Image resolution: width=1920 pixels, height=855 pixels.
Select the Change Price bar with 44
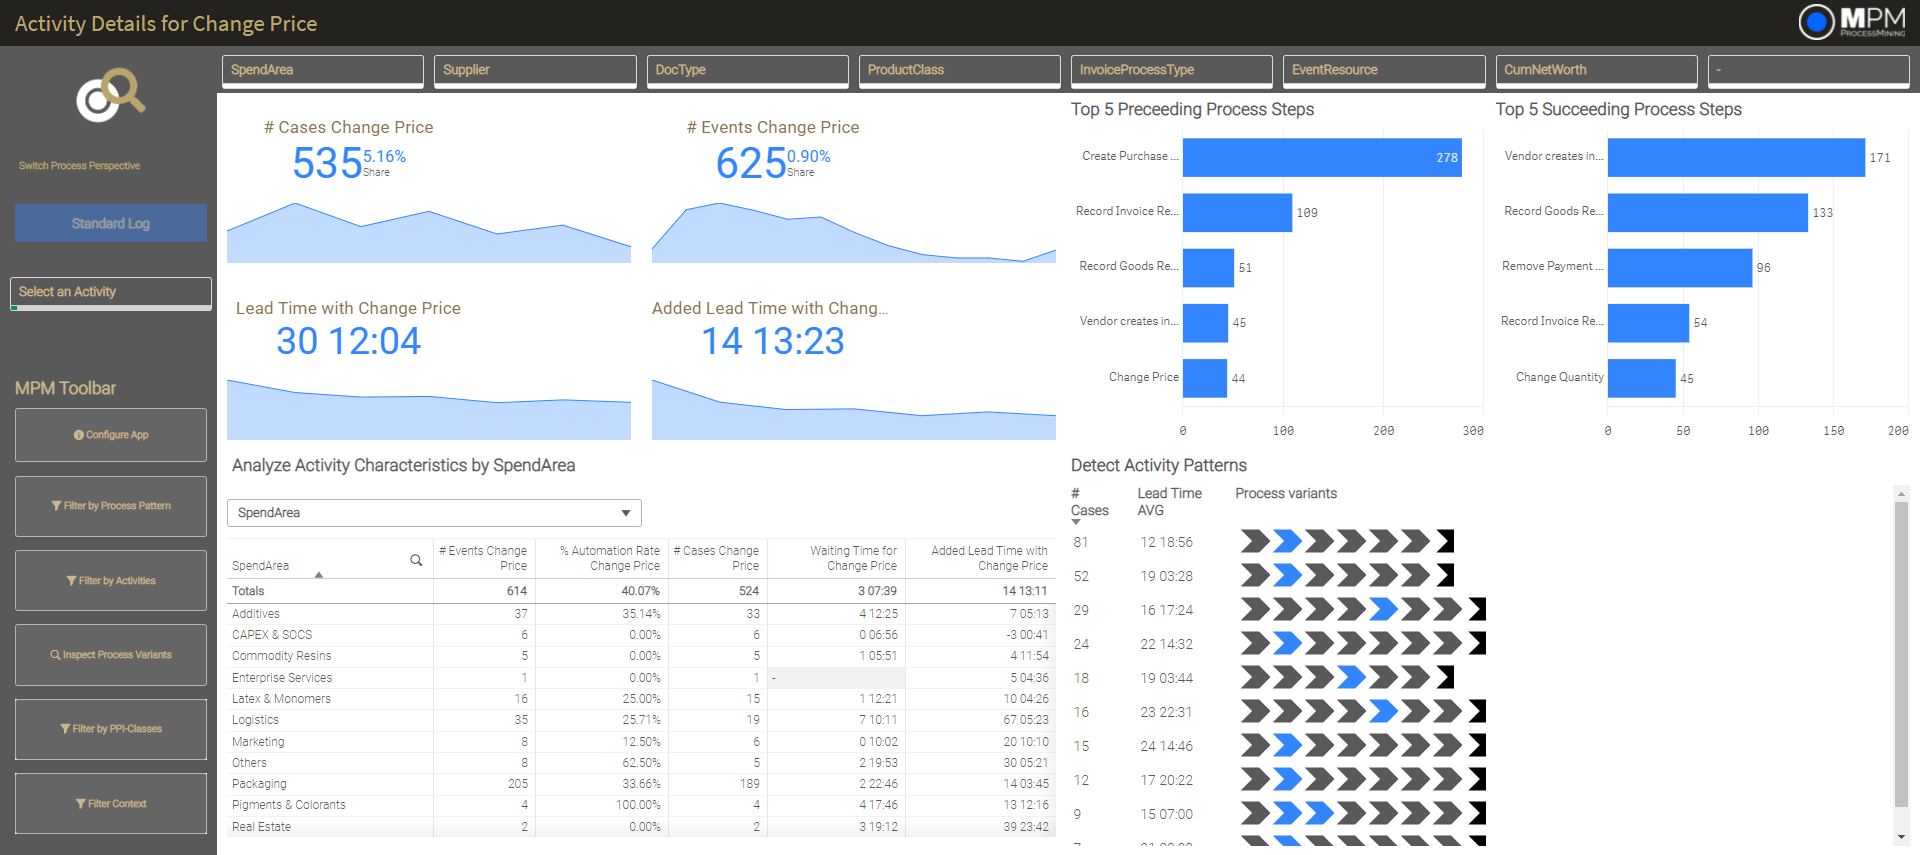tap(1205, 378)
